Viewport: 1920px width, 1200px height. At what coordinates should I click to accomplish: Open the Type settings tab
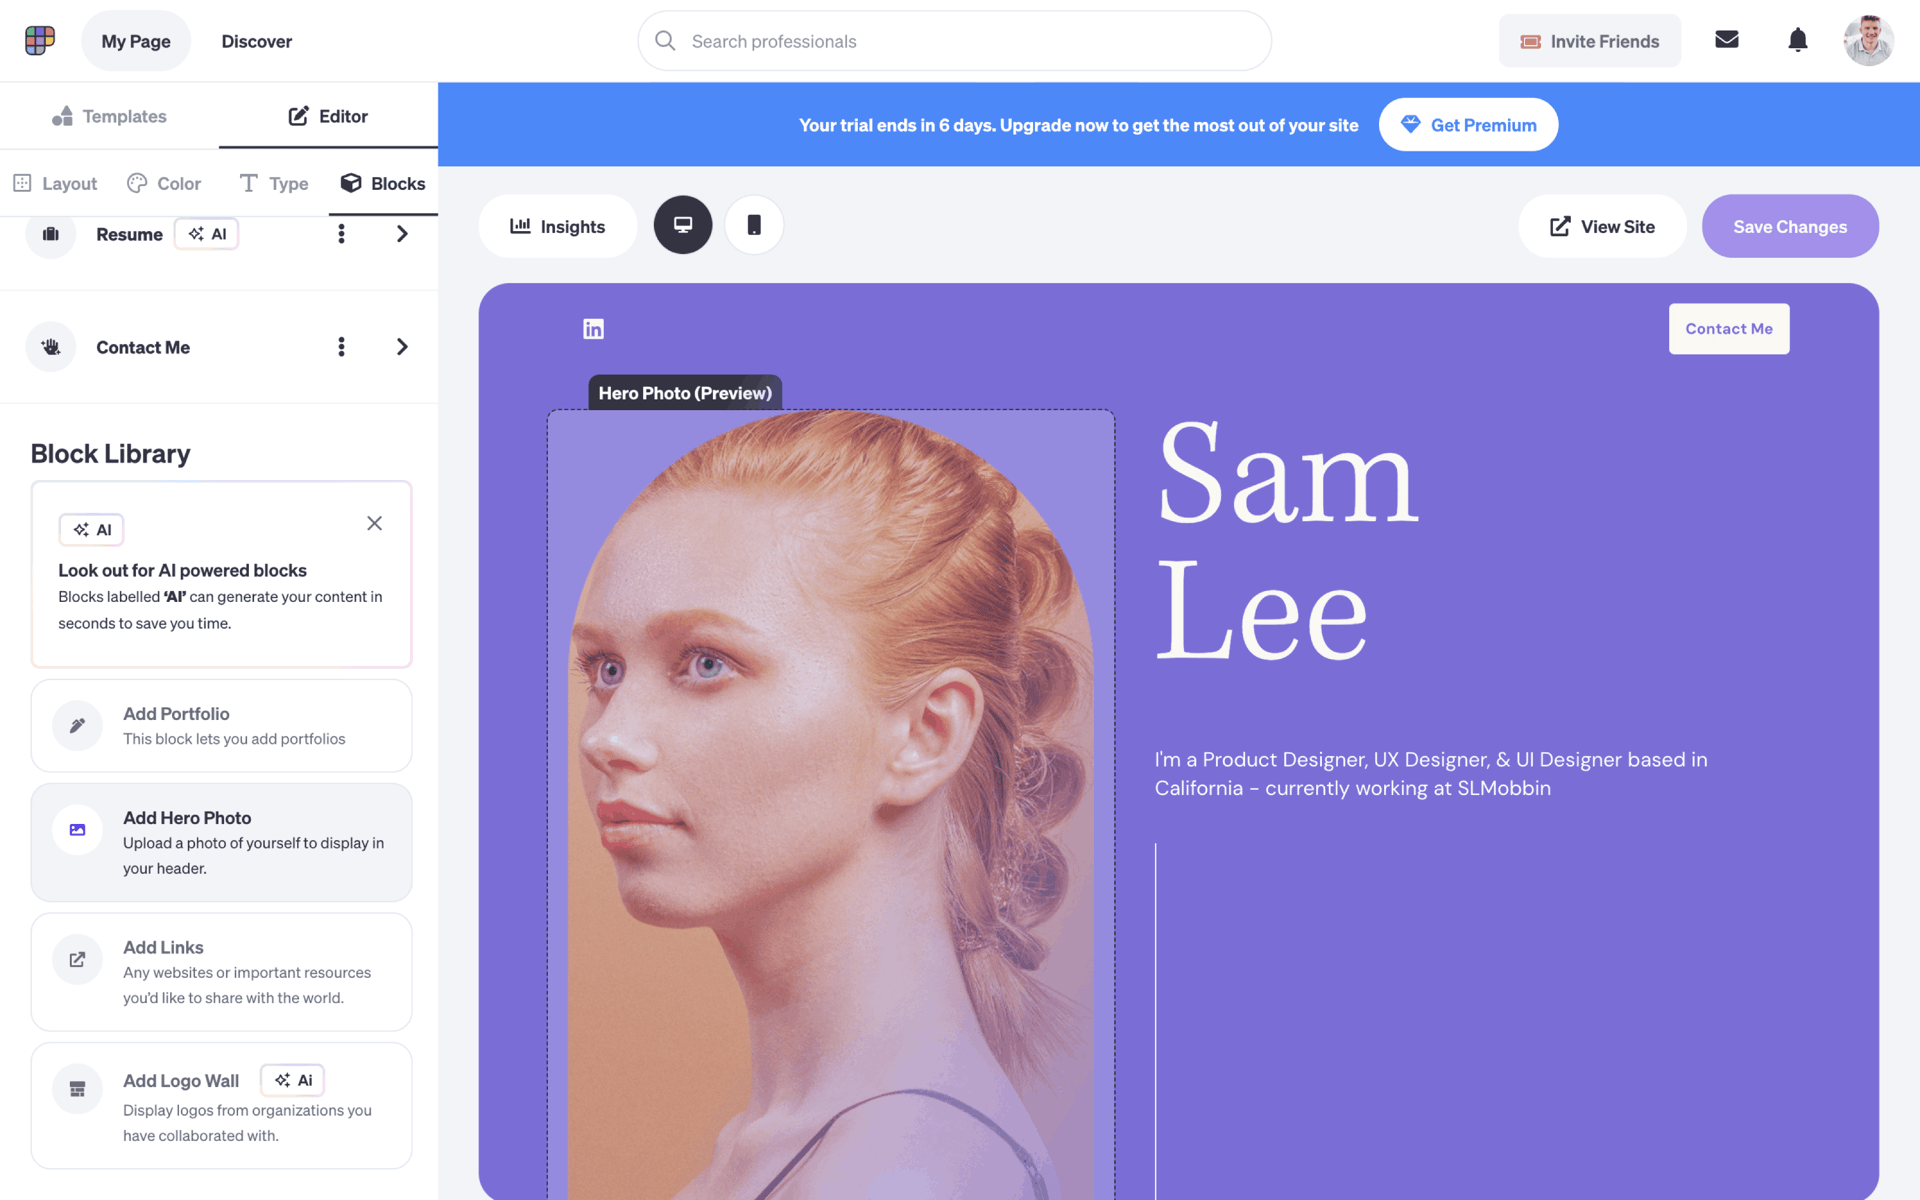[x=274, y=183]
